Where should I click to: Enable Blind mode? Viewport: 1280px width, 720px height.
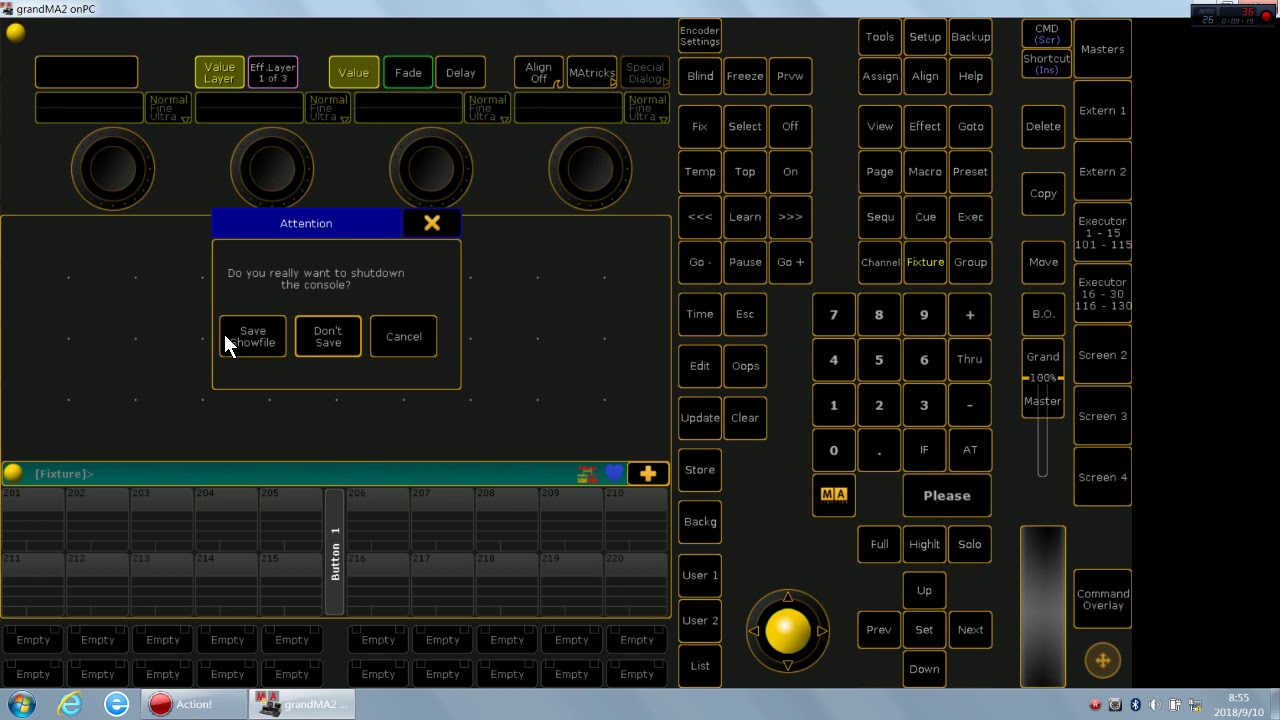[x=700, y=76]
